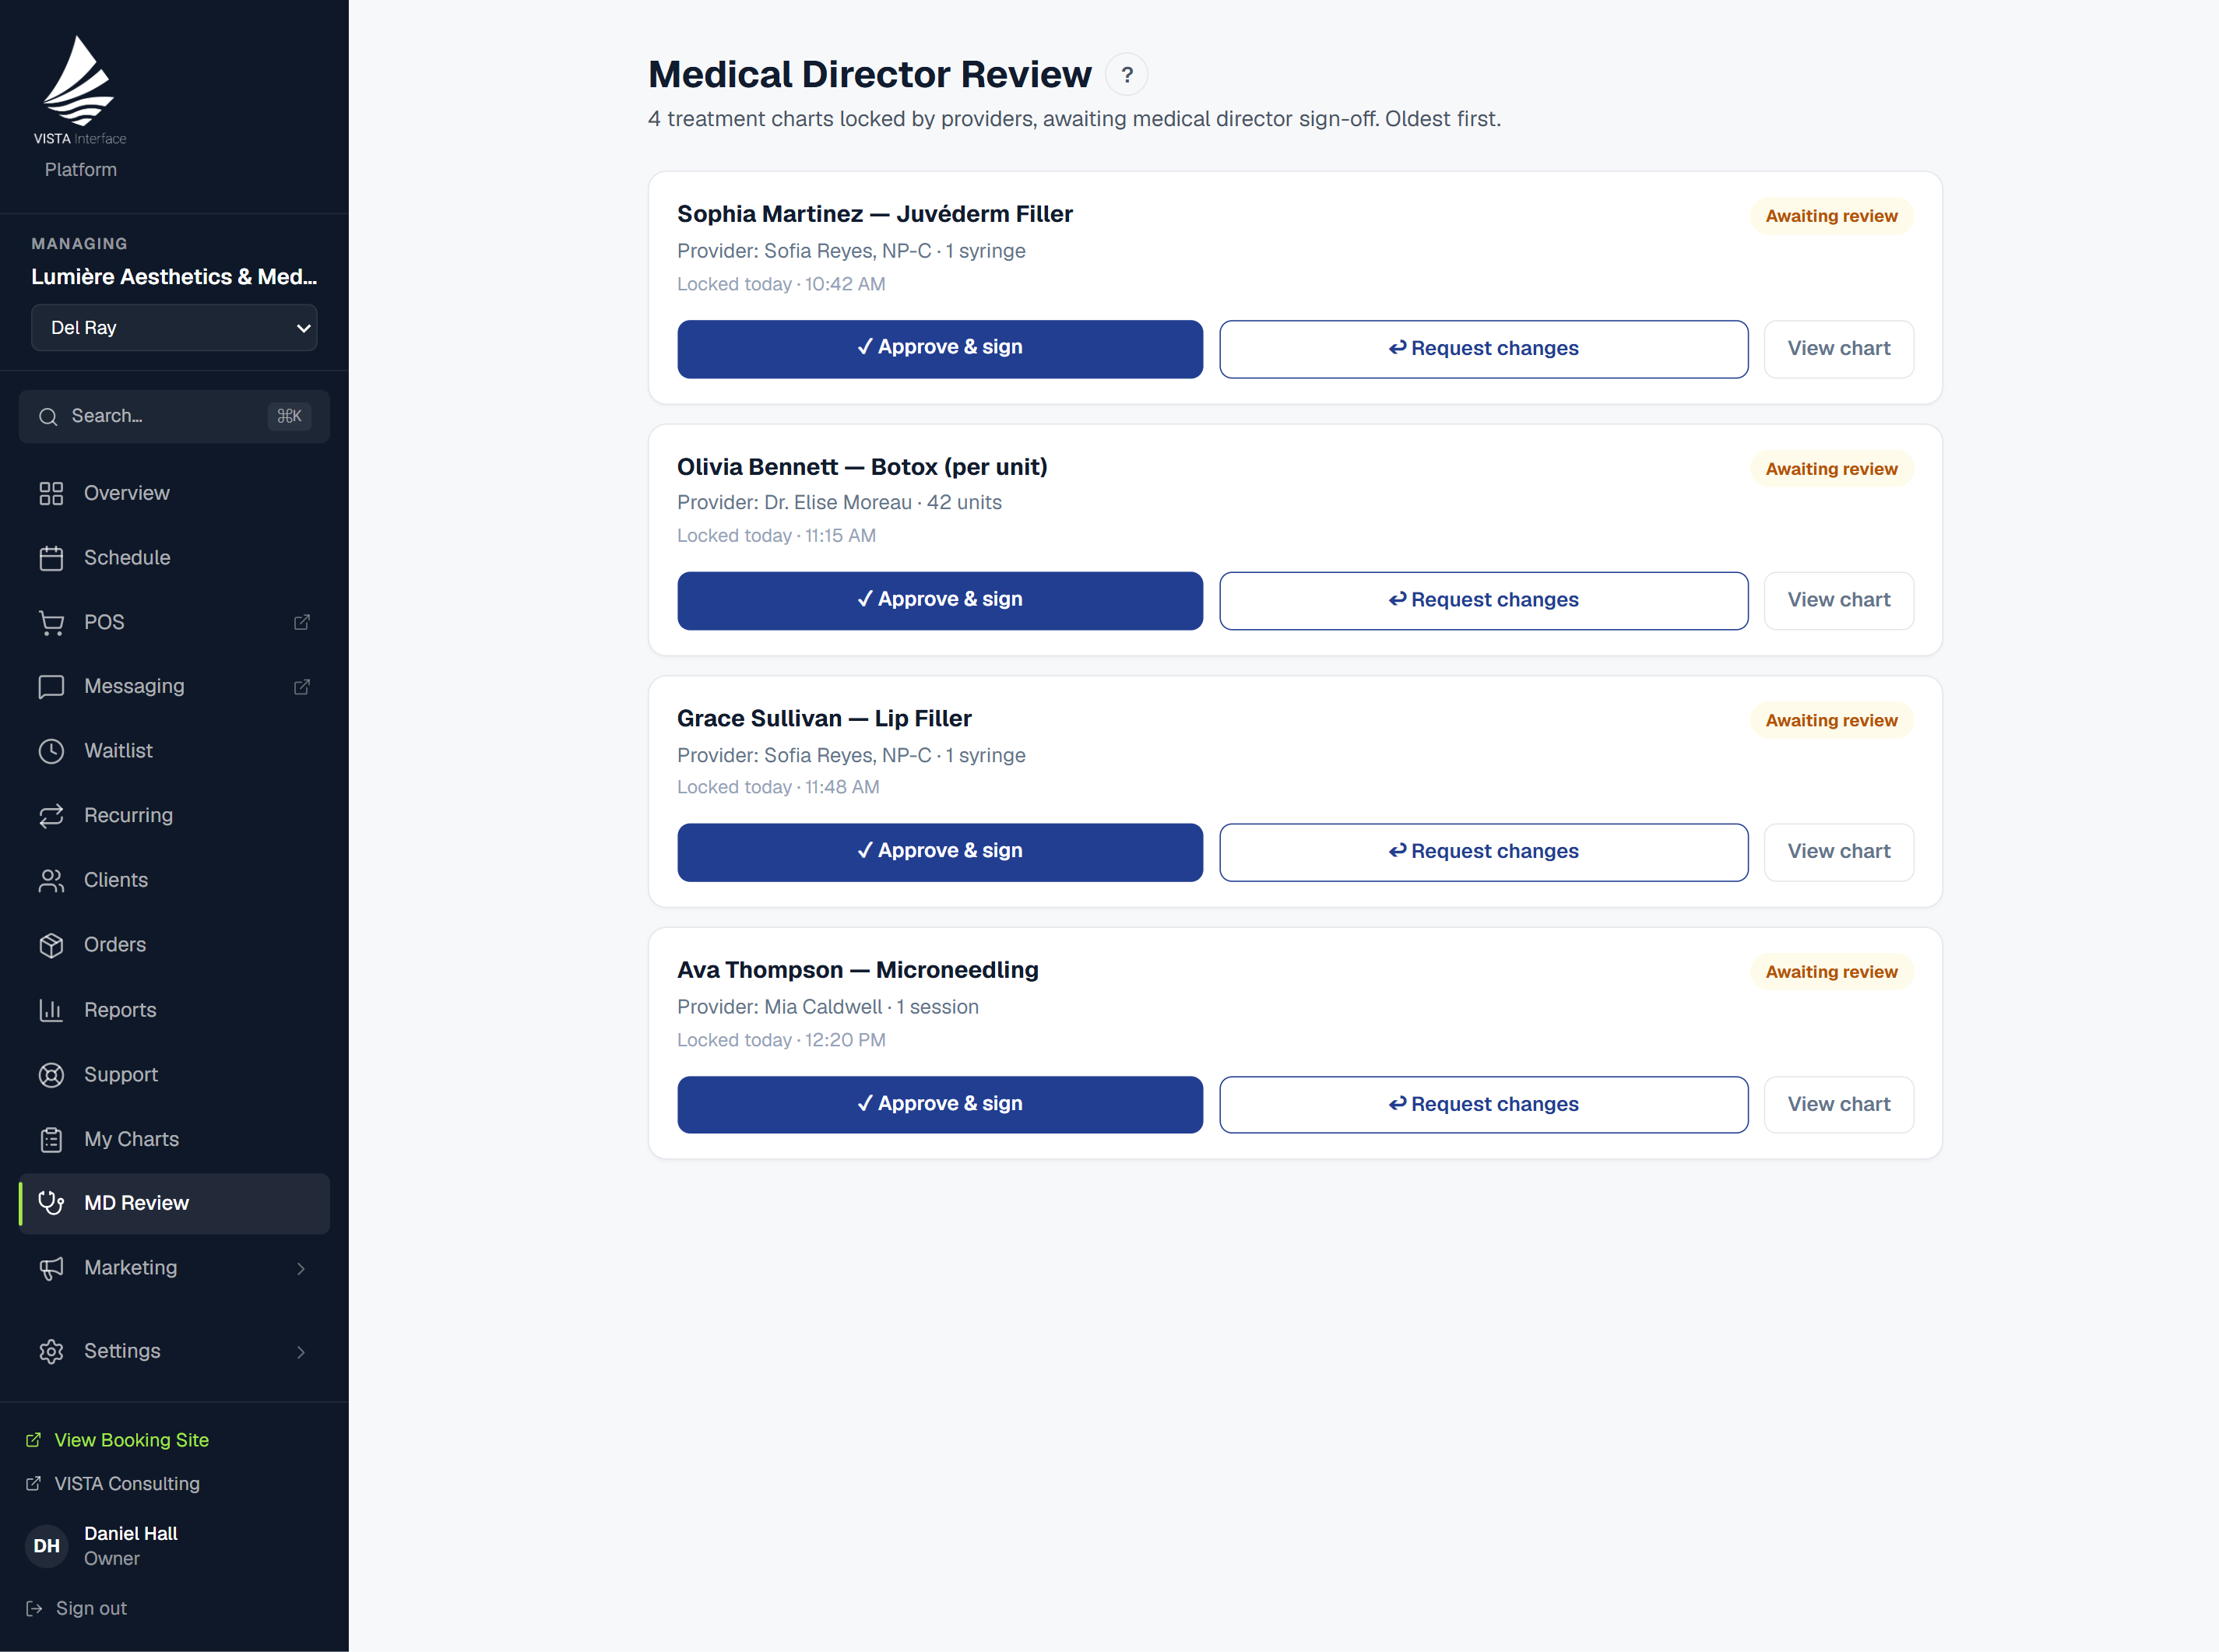
Task: Expand the Settings submenu chevron
Action: (301, 1352)
